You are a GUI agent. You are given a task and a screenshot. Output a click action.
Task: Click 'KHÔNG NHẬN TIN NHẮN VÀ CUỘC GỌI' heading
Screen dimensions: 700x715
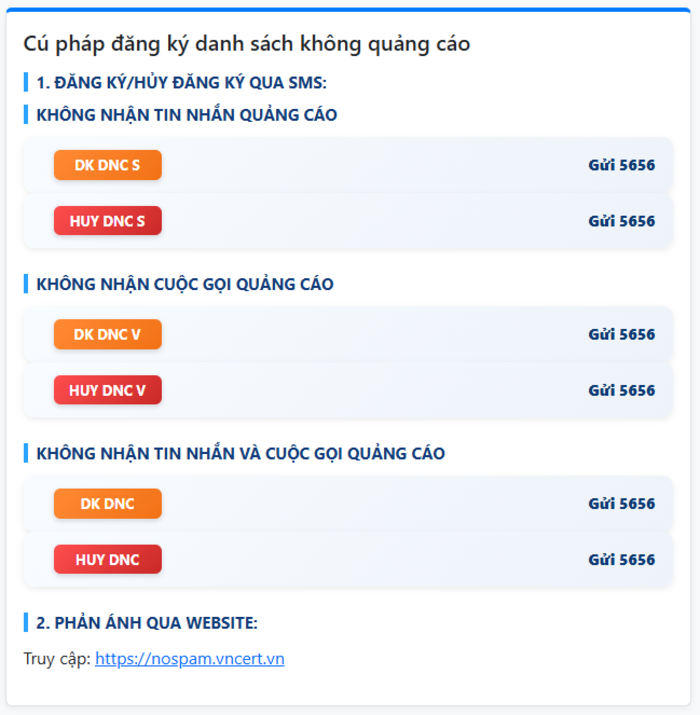point(240,453)
